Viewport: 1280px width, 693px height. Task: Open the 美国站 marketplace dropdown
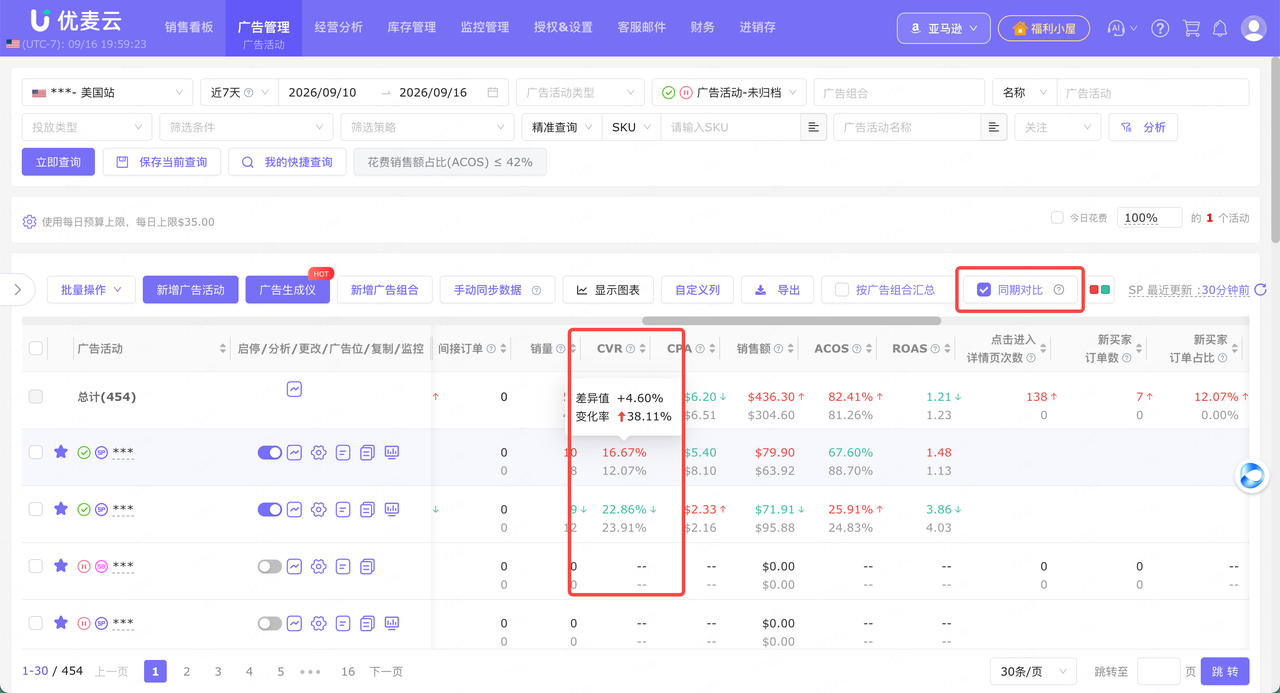108,92
